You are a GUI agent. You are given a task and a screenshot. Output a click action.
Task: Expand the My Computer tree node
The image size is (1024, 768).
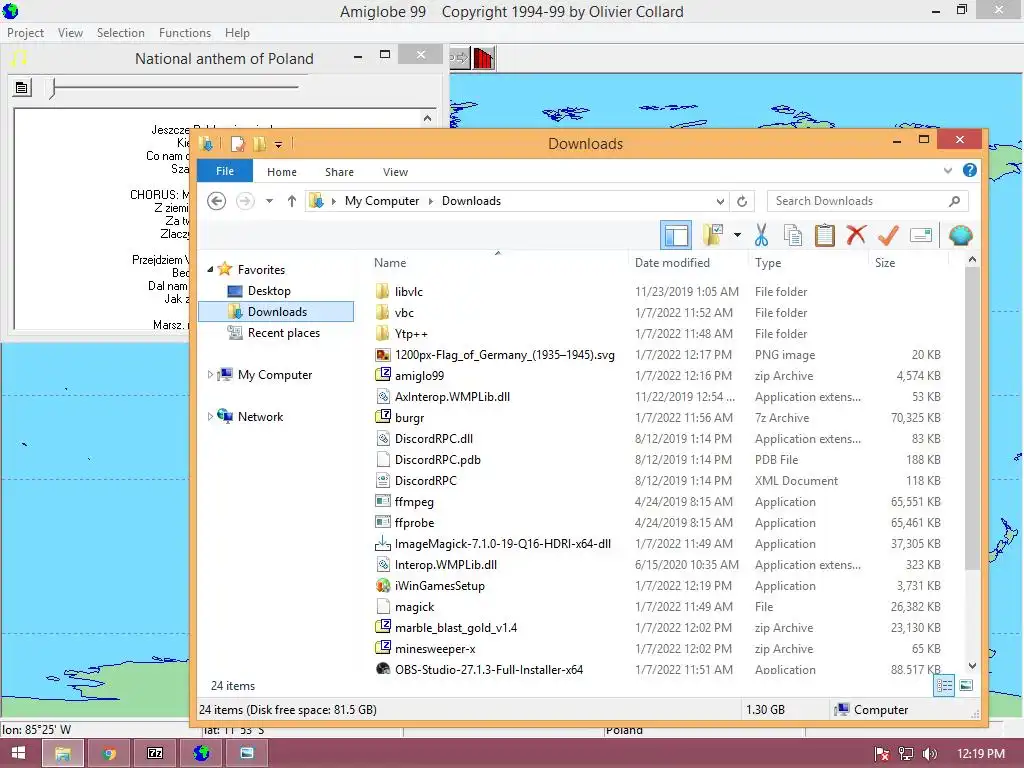pos(210,375)
